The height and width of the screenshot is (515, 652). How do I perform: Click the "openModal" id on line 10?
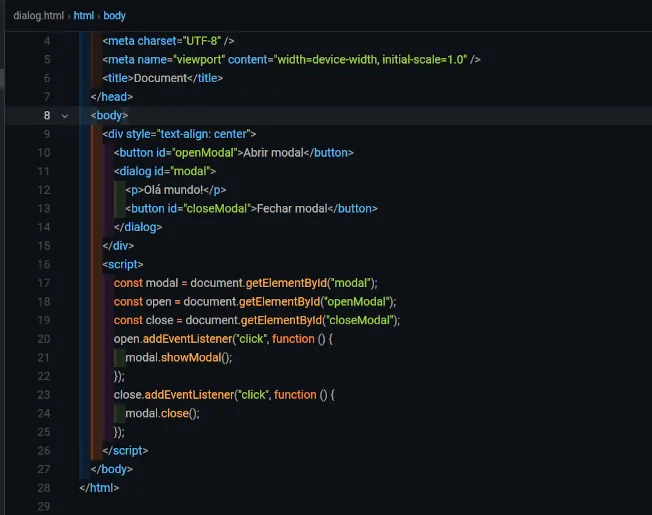[204, 153]
